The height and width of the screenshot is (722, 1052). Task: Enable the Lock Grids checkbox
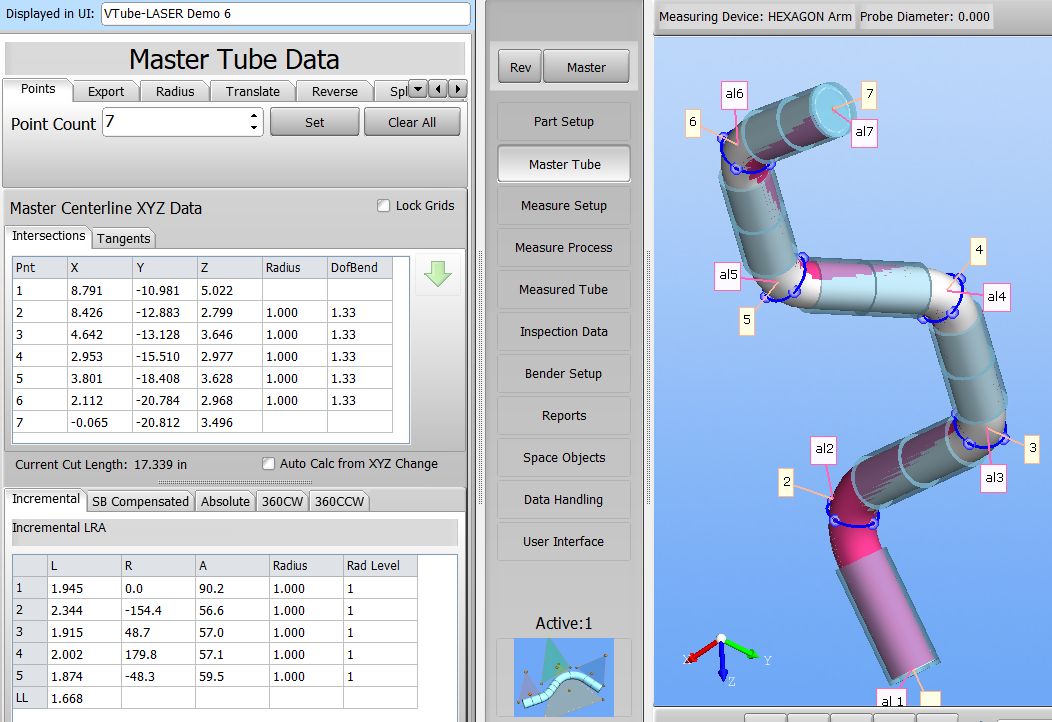[383, 206]
